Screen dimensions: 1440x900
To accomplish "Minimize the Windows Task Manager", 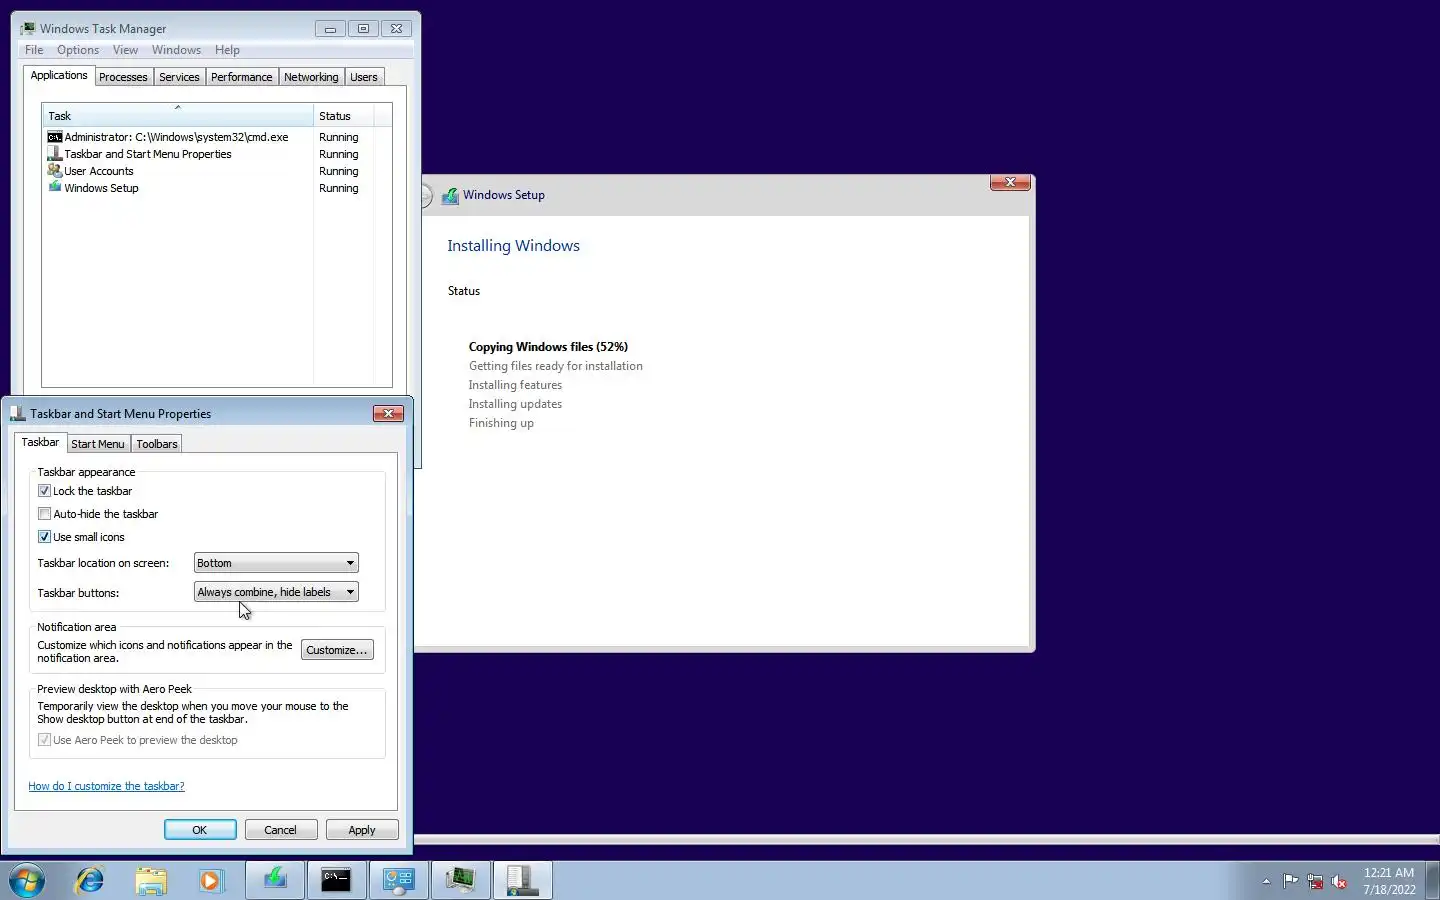I will coord(330,29).
